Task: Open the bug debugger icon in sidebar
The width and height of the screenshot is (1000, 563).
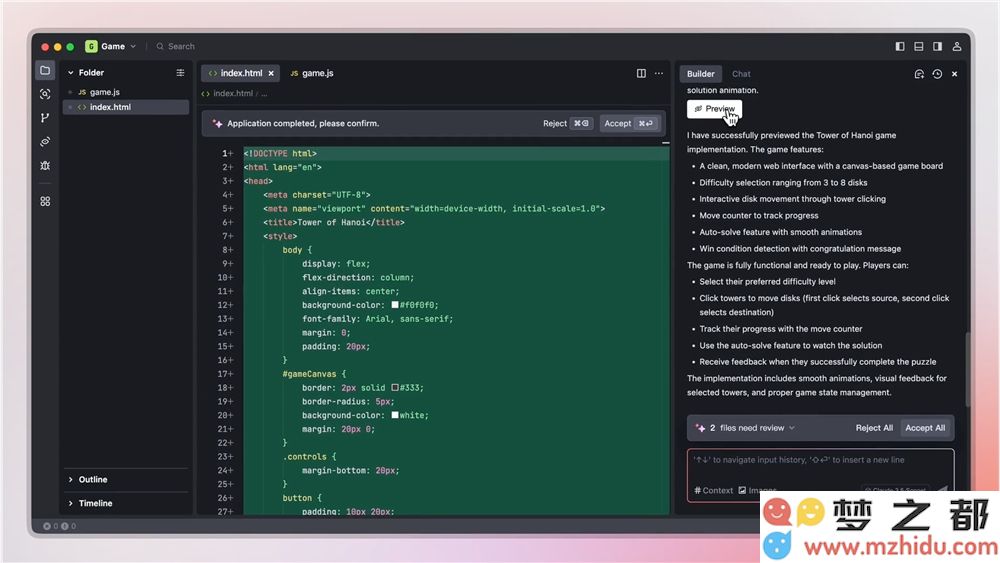Action: (x=45, y=165)
